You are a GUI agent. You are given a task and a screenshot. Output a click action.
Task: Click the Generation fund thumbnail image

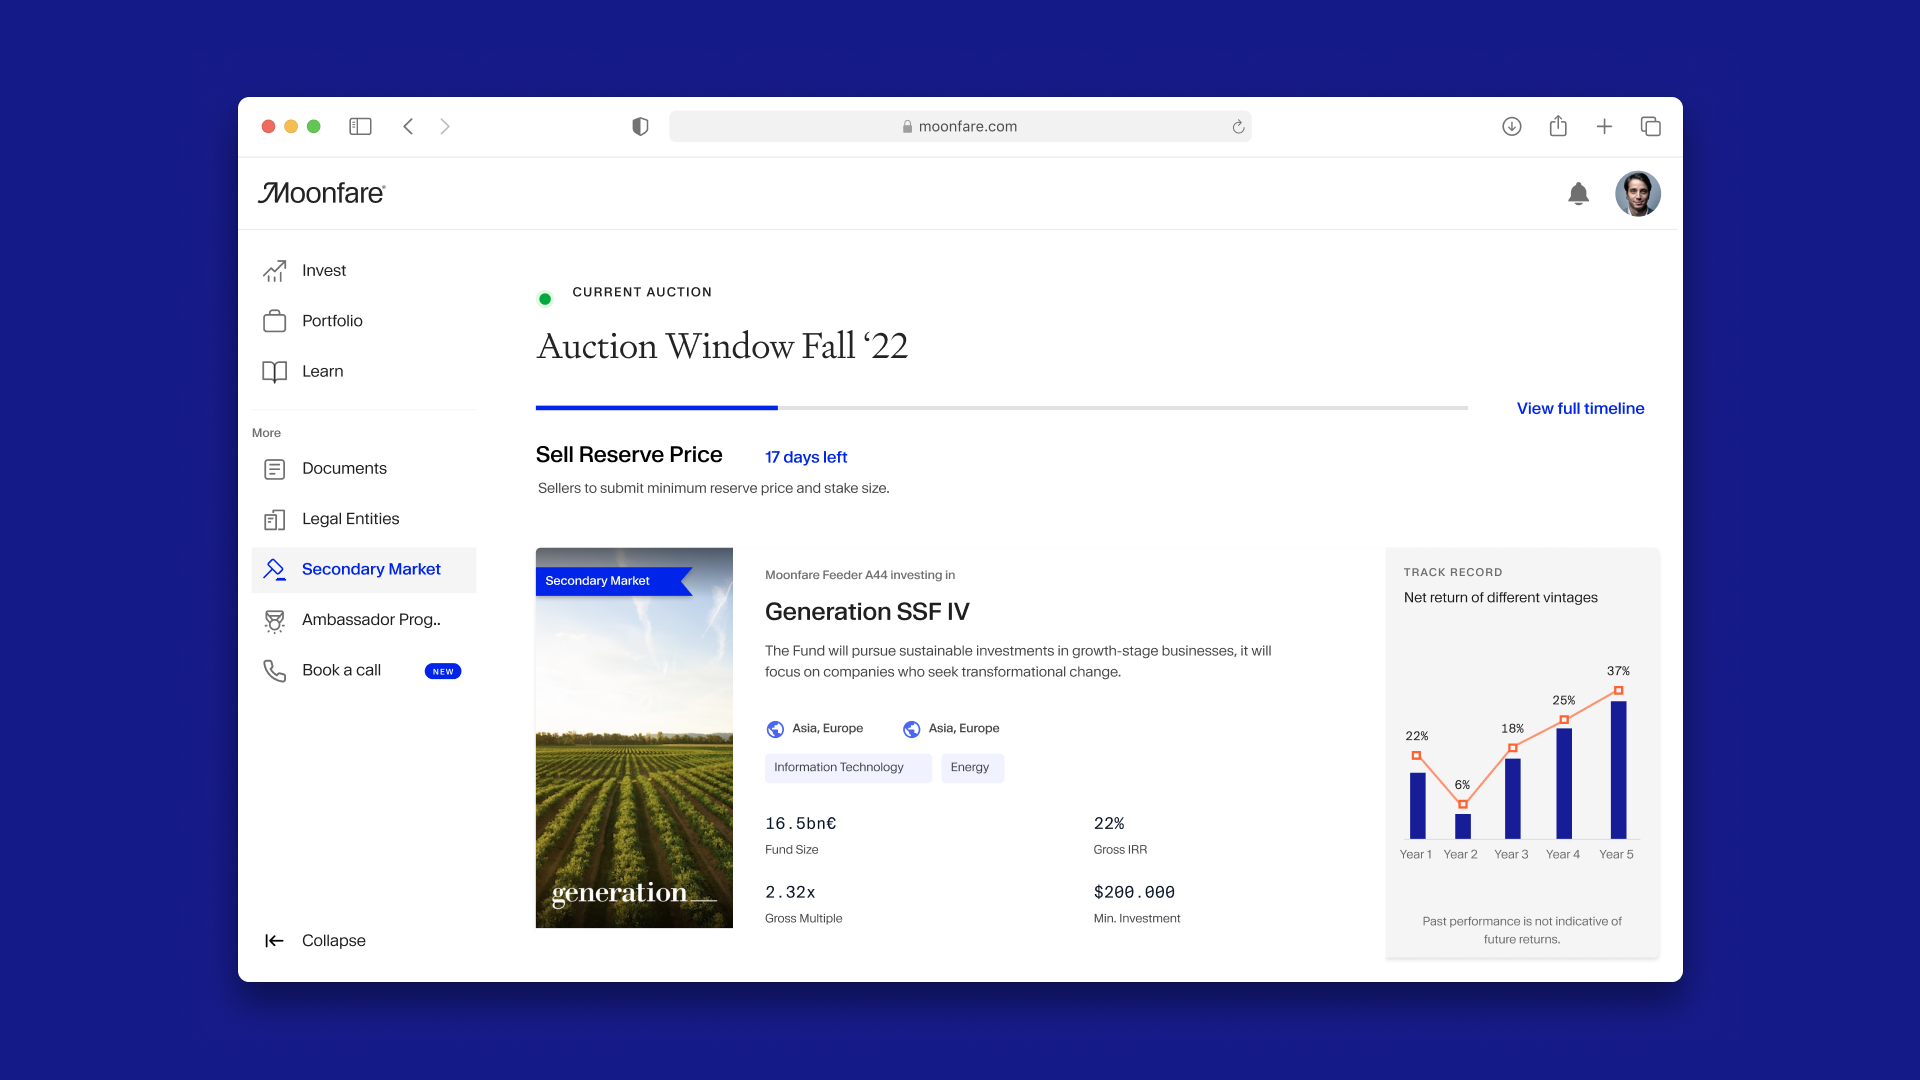[634, 738]
